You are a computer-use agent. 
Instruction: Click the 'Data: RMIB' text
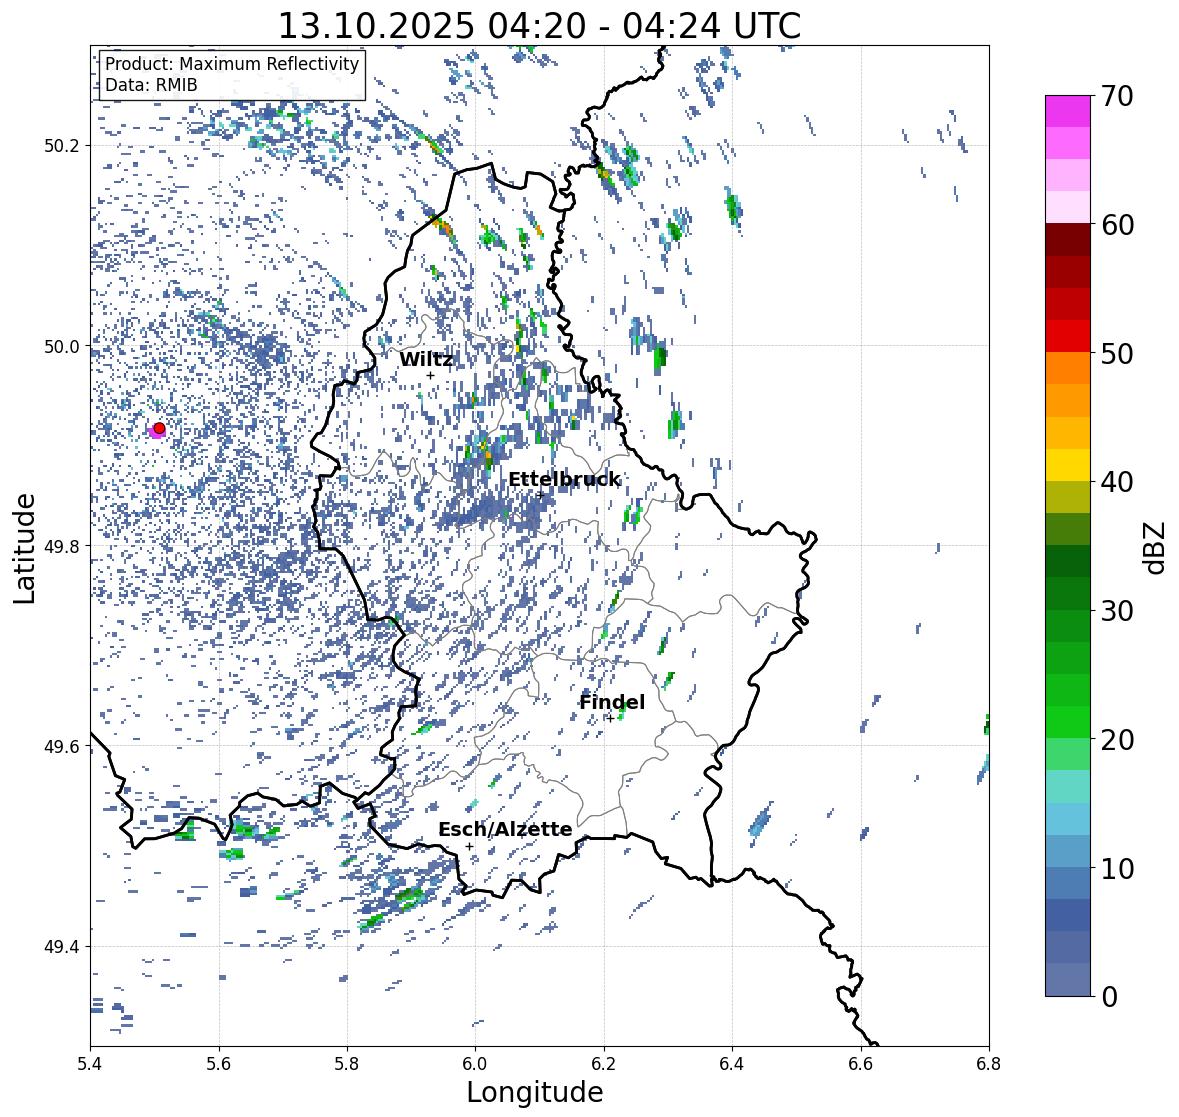pos(151,85)
